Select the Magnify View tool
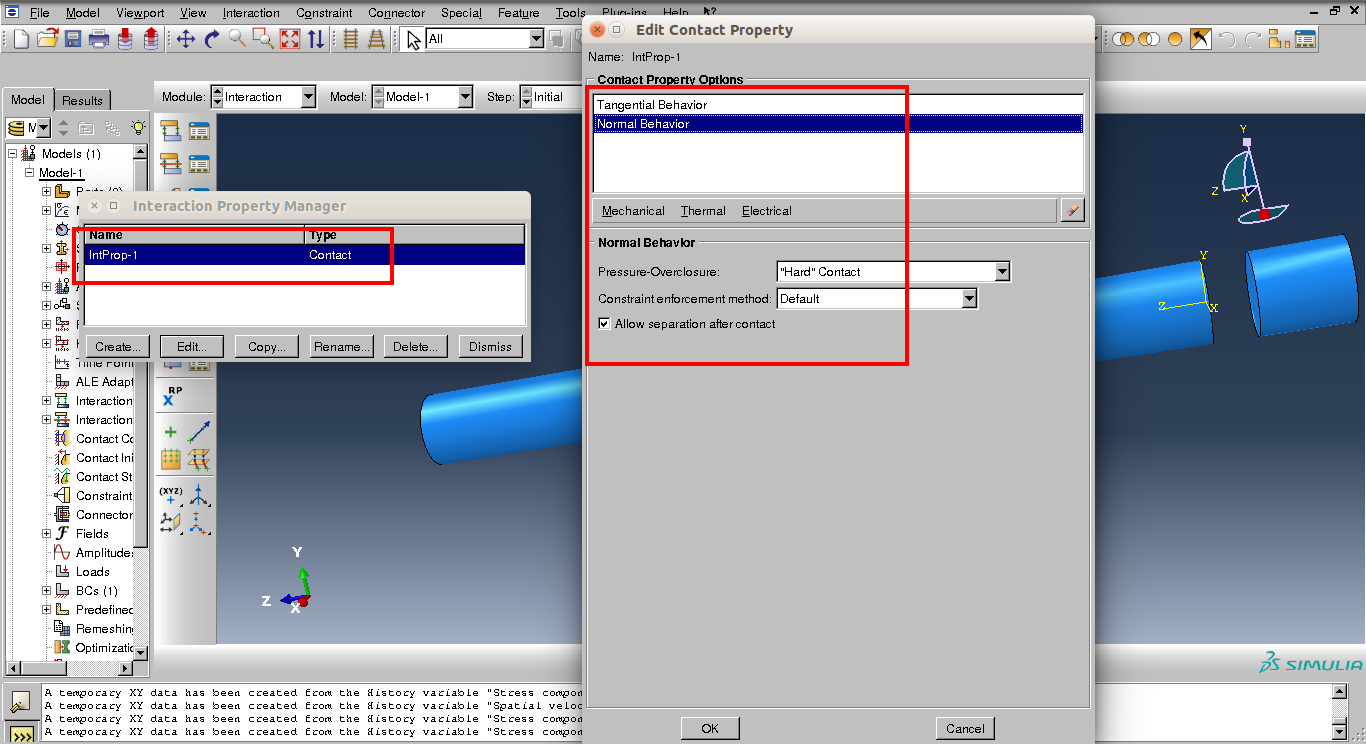The width and height of the screenshot is (1366, 744). pos(238,39)
